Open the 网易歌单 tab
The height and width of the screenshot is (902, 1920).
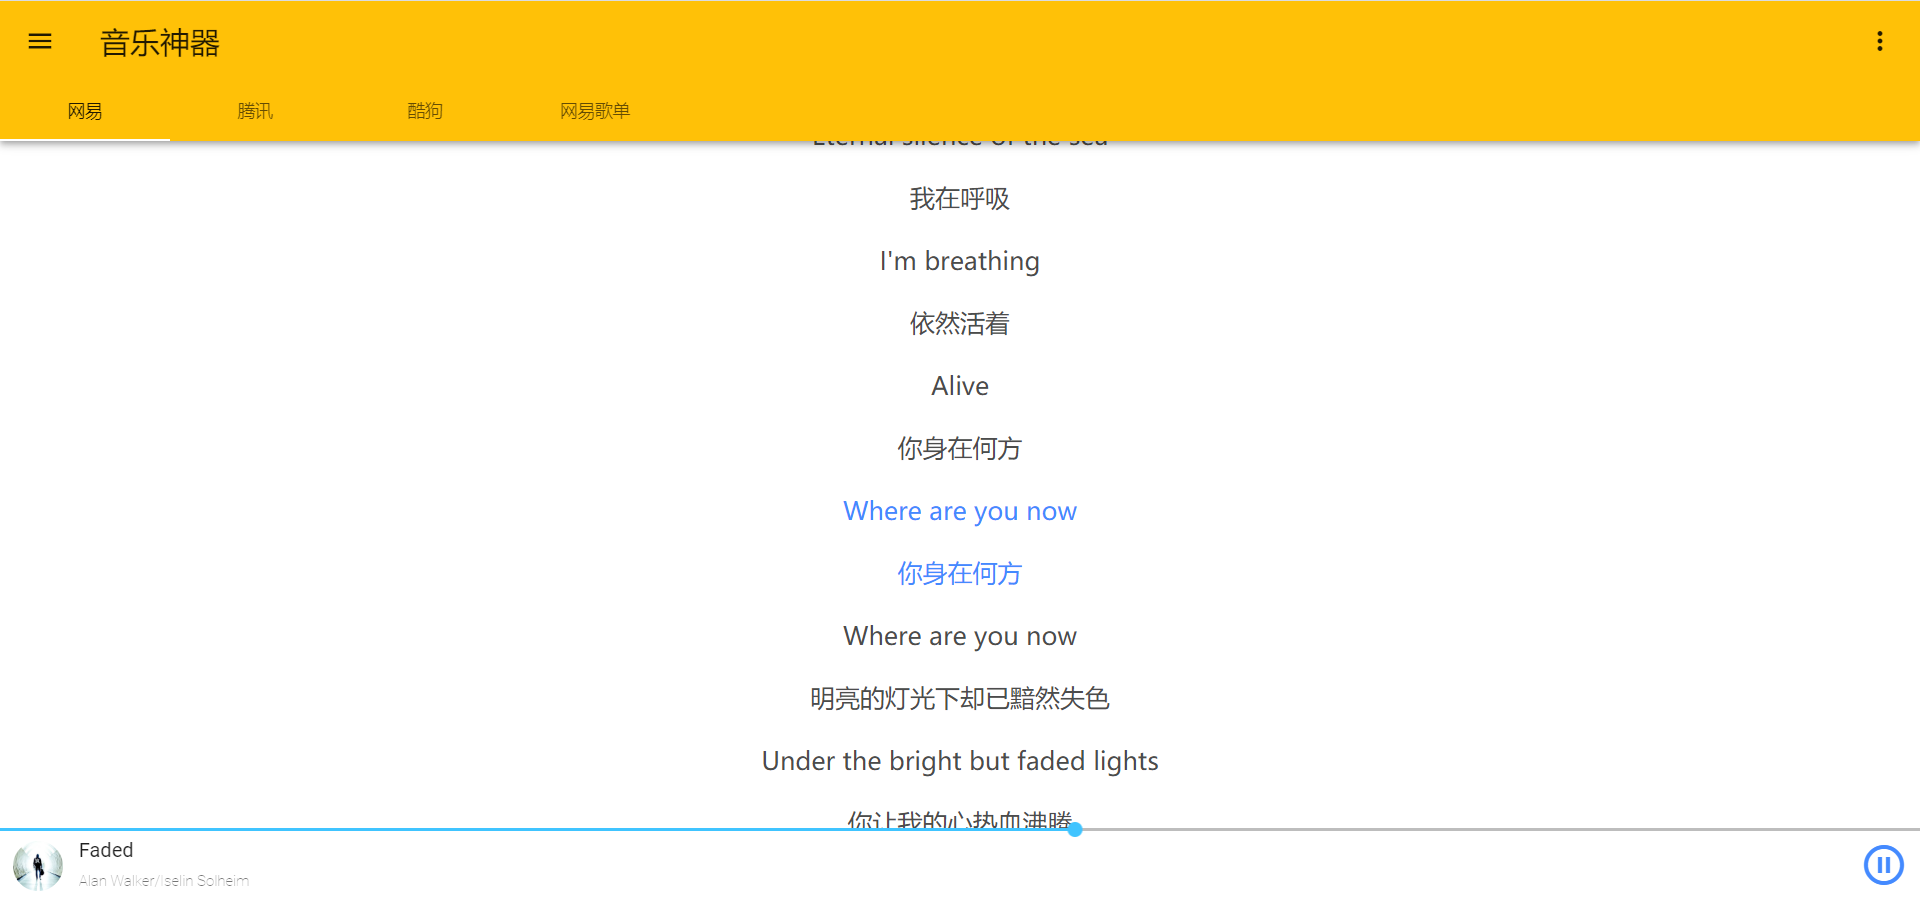pyautogui.click(x=595, y=111)
